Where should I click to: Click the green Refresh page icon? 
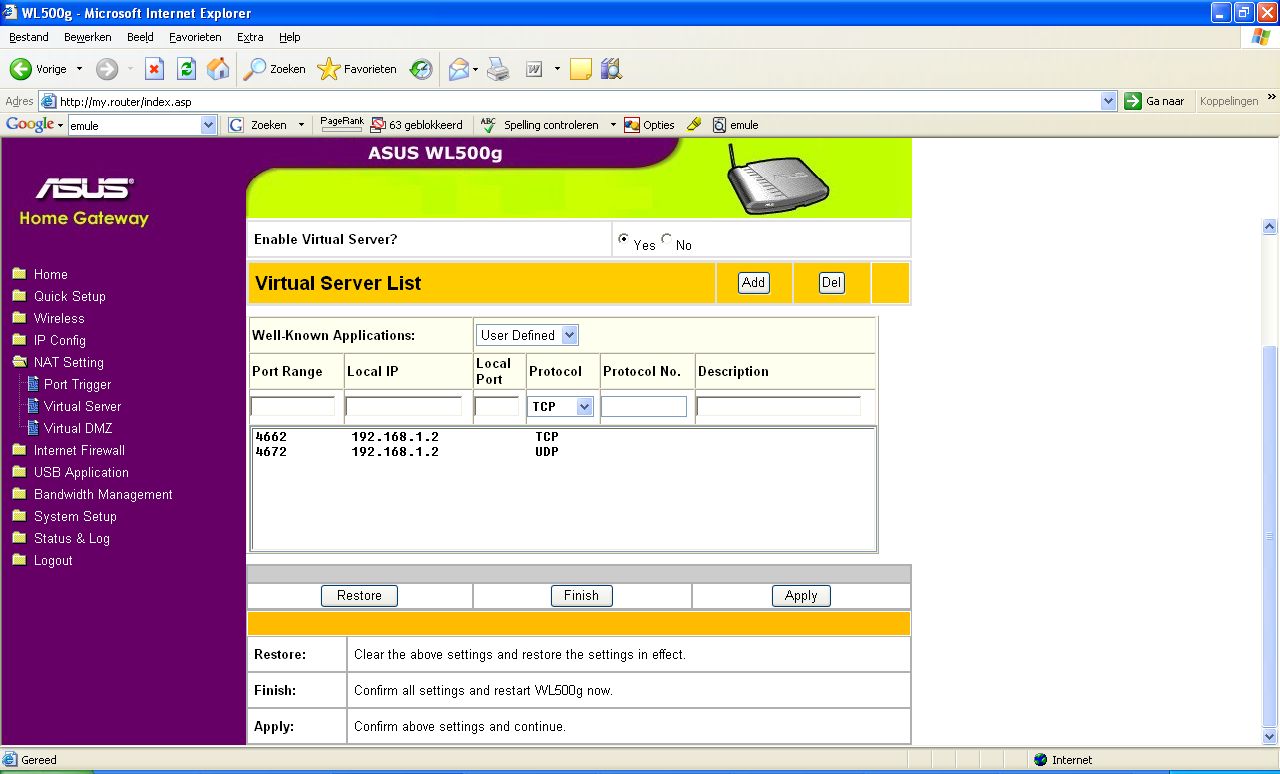tap(186, 69)
